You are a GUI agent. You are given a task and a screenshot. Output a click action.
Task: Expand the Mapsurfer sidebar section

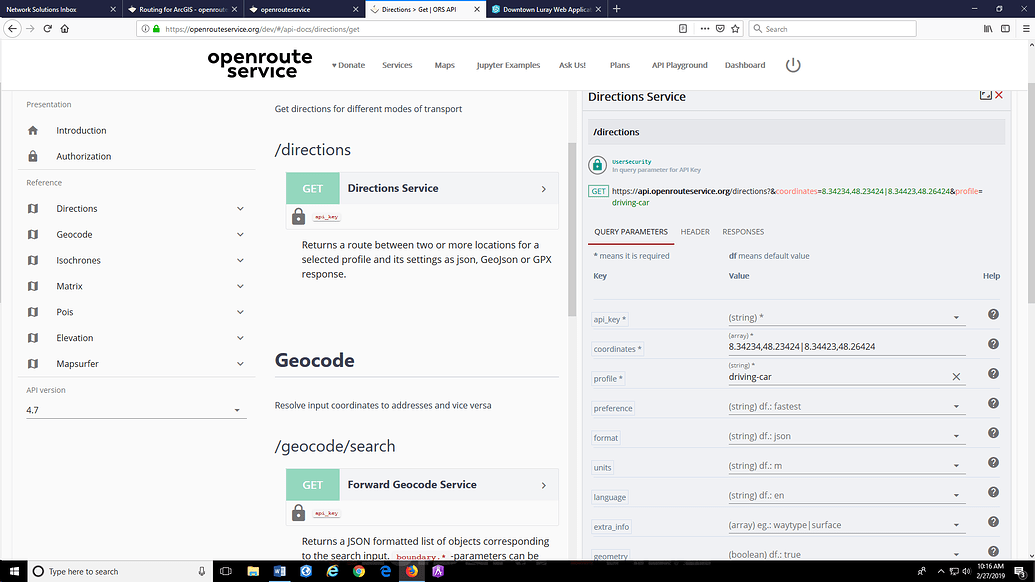pyautogui.click(x=240, y=364)
